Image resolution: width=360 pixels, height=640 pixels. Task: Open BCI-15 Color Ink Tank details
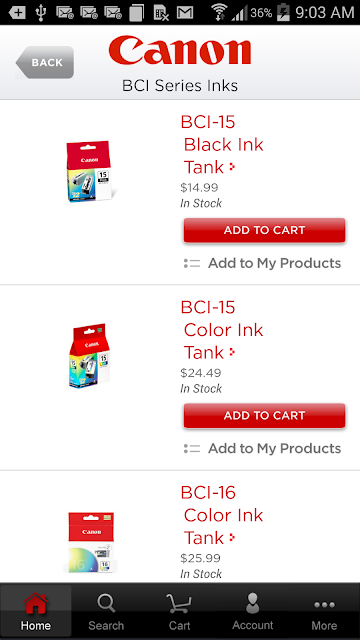(x=222, y=330)
